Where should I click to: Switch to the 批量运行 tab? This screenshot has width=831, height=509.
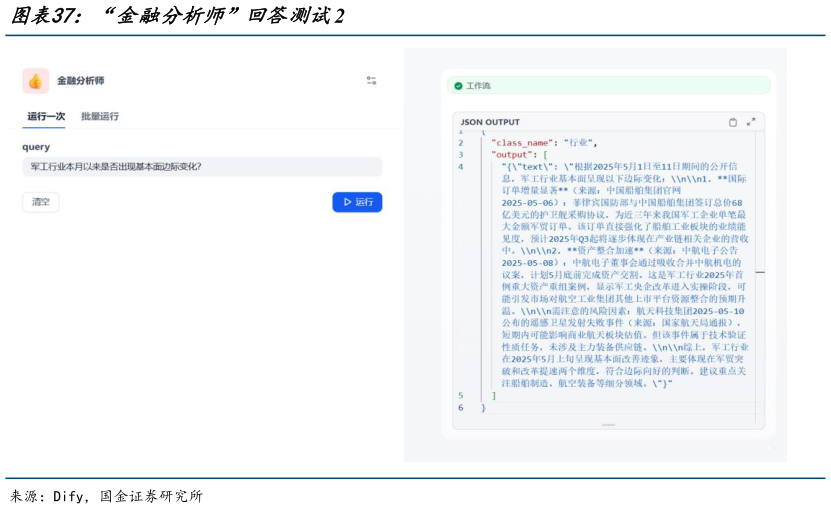coord(100,116)
